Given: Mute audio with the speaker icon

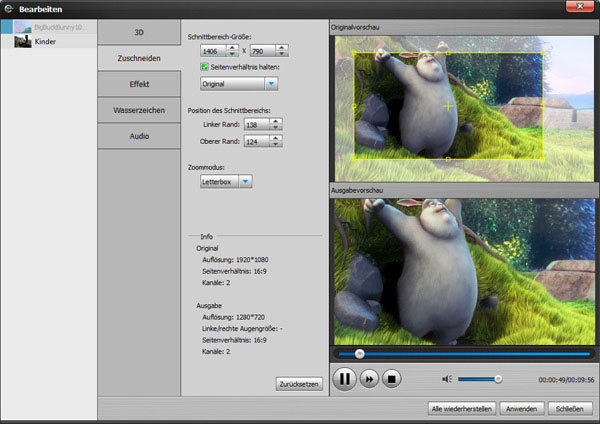Looking at the screenshot, I should pyautogui.click(x=447, y=379).
